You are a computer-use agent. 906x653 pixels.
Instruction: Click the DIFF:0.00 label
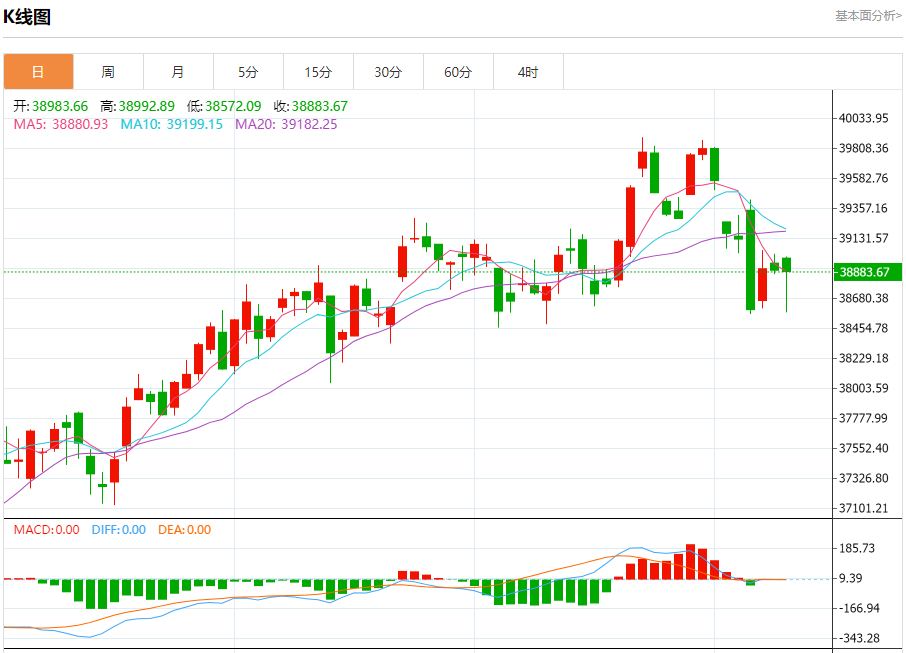coord(118,530)
